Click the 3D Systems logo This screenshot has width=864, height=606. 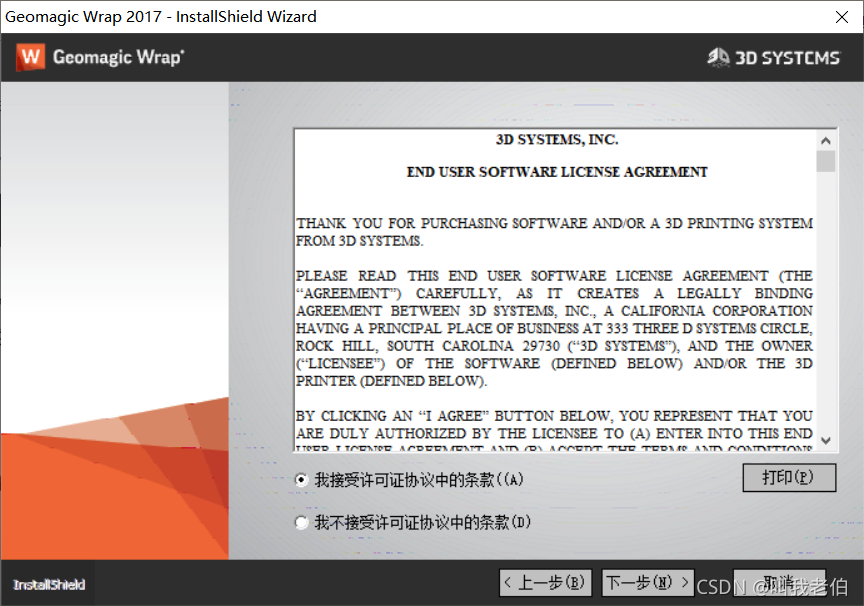point(774,57)
